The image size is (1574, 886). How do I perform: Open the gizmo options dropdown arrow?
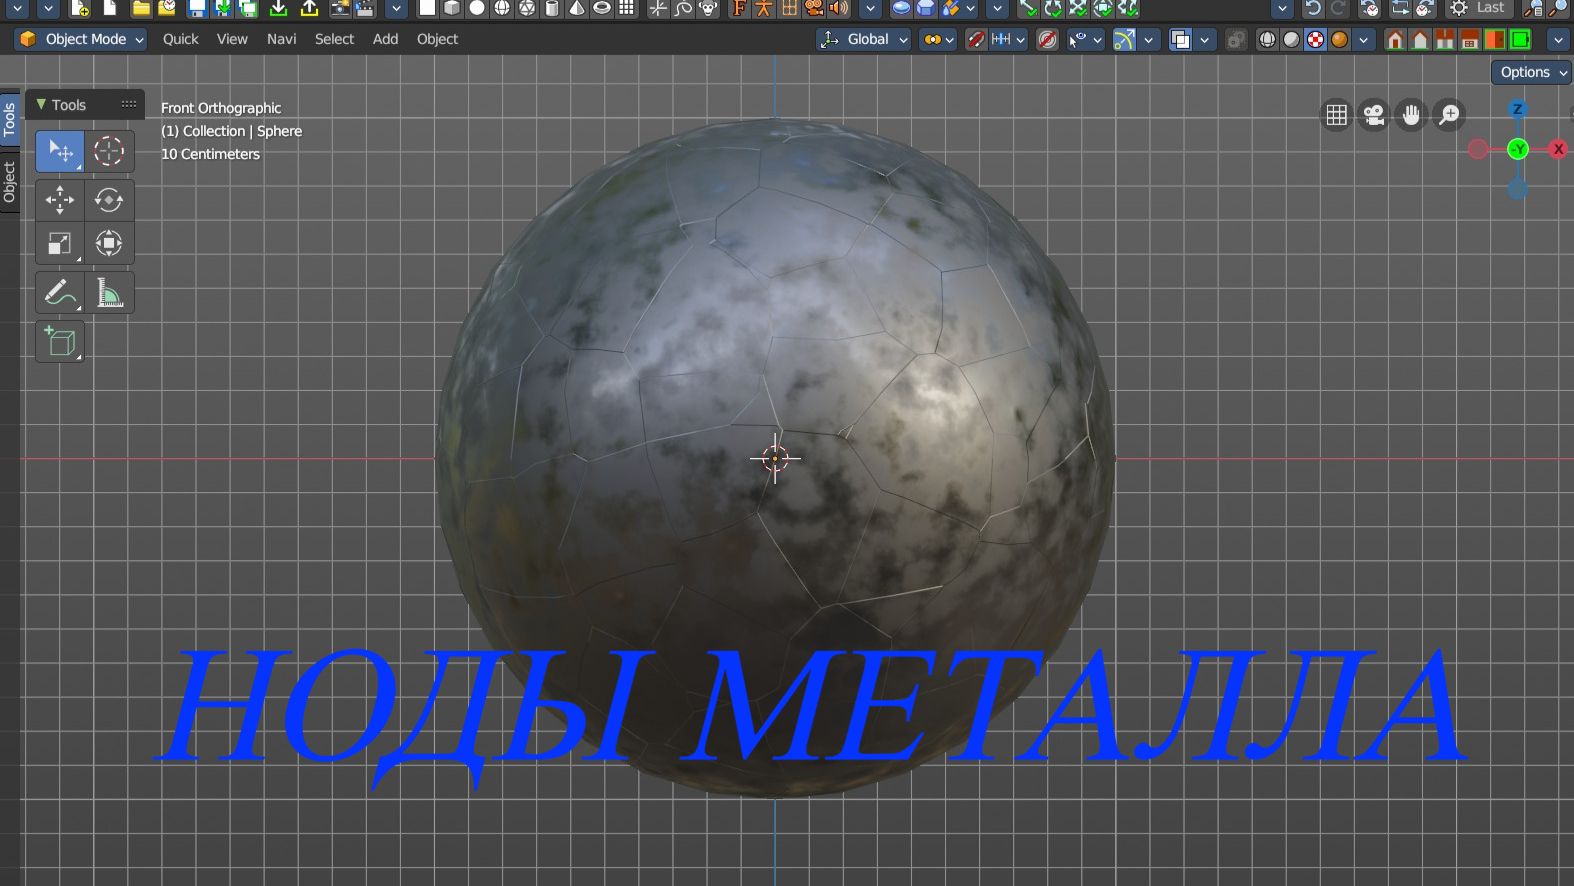[x=1149, y=39]
